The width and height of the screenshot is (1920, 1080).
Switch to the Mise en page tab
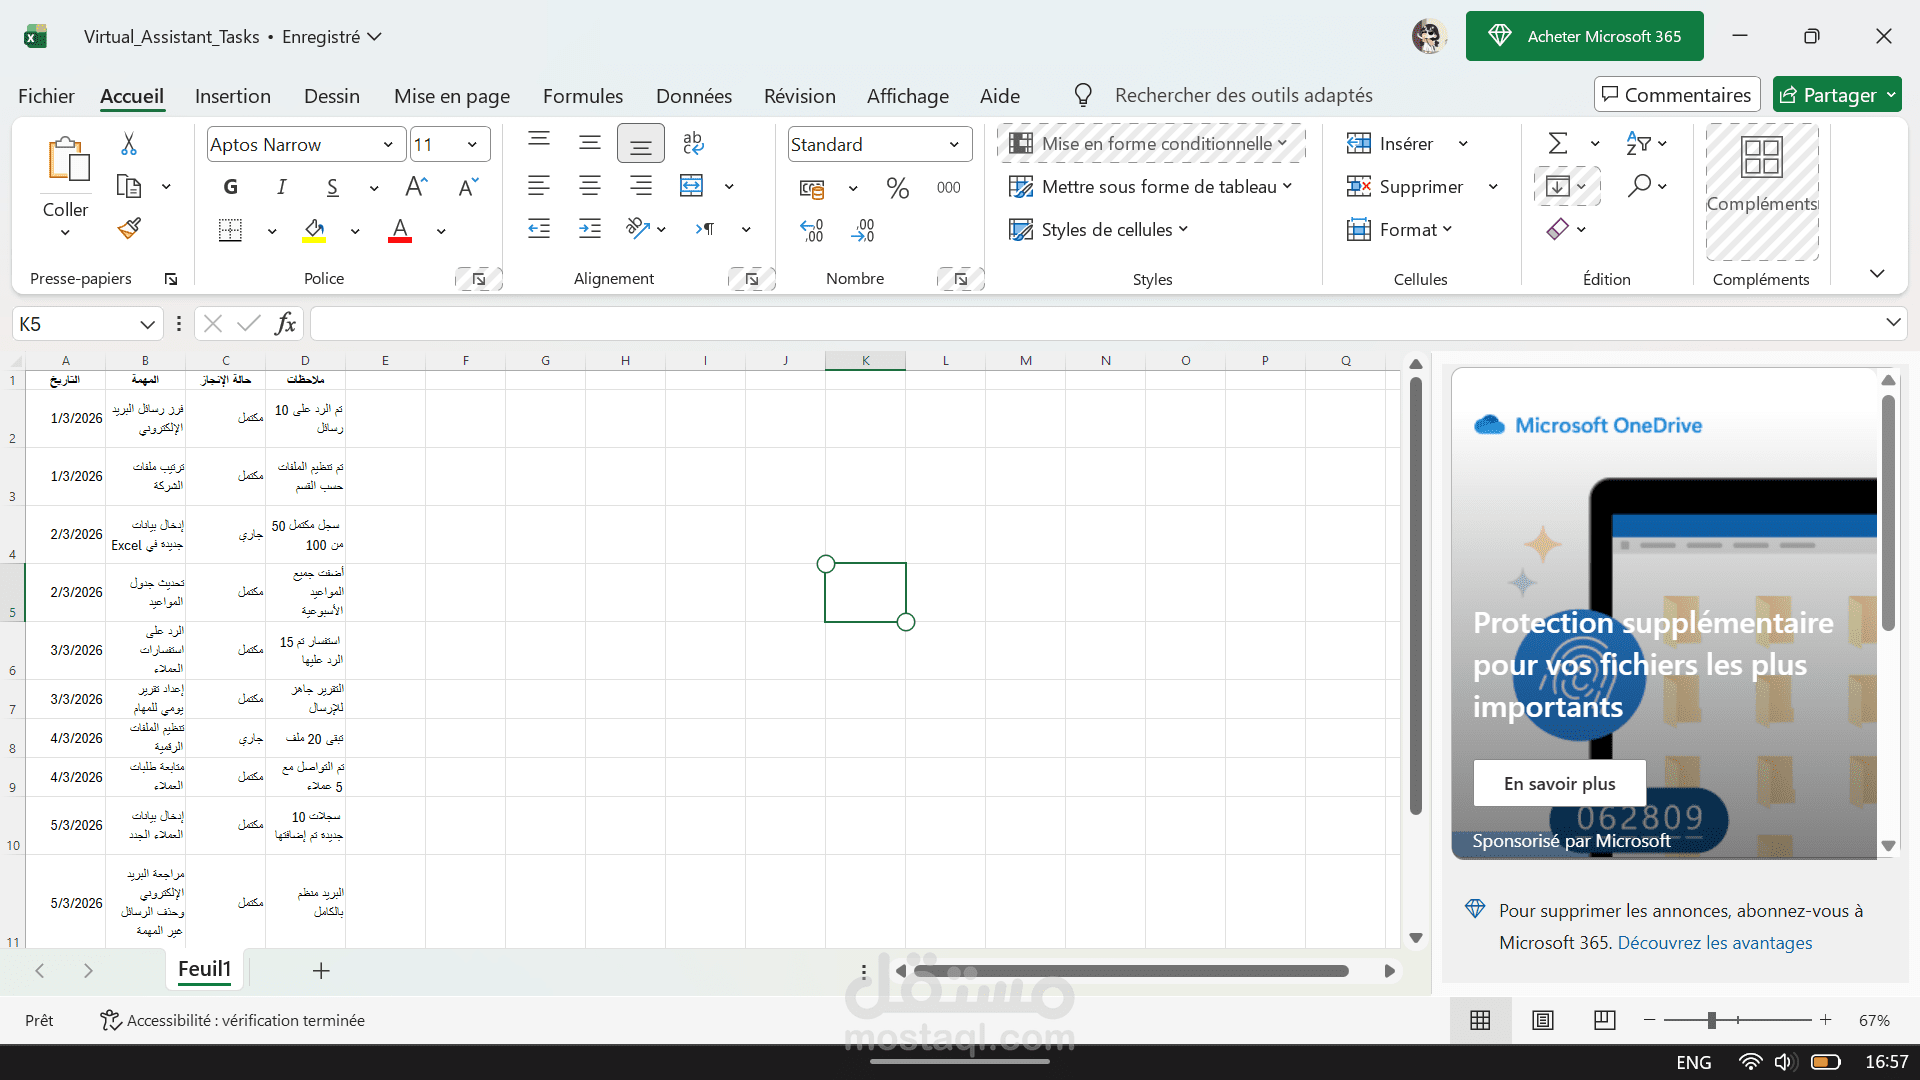click(x=451, y=96)
